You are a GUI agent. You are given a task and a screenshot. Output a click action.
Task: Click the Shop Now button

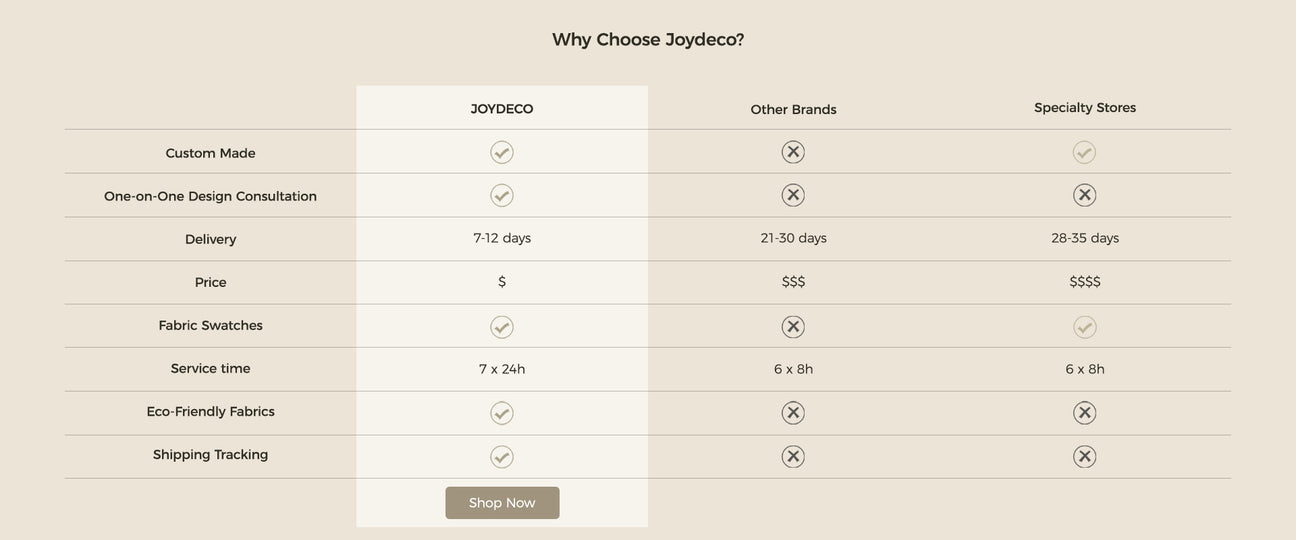coord(502,503)
